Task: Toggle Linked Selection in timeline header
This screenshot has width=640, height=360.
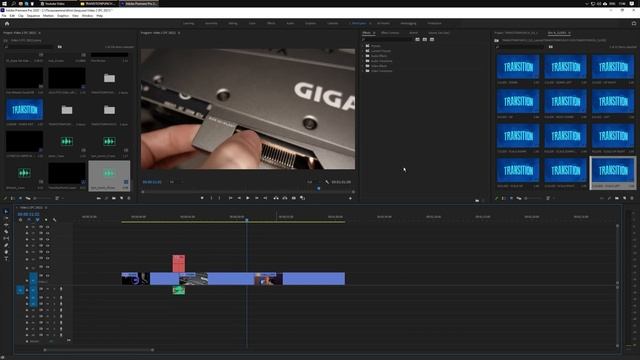Action: (37, 220)
